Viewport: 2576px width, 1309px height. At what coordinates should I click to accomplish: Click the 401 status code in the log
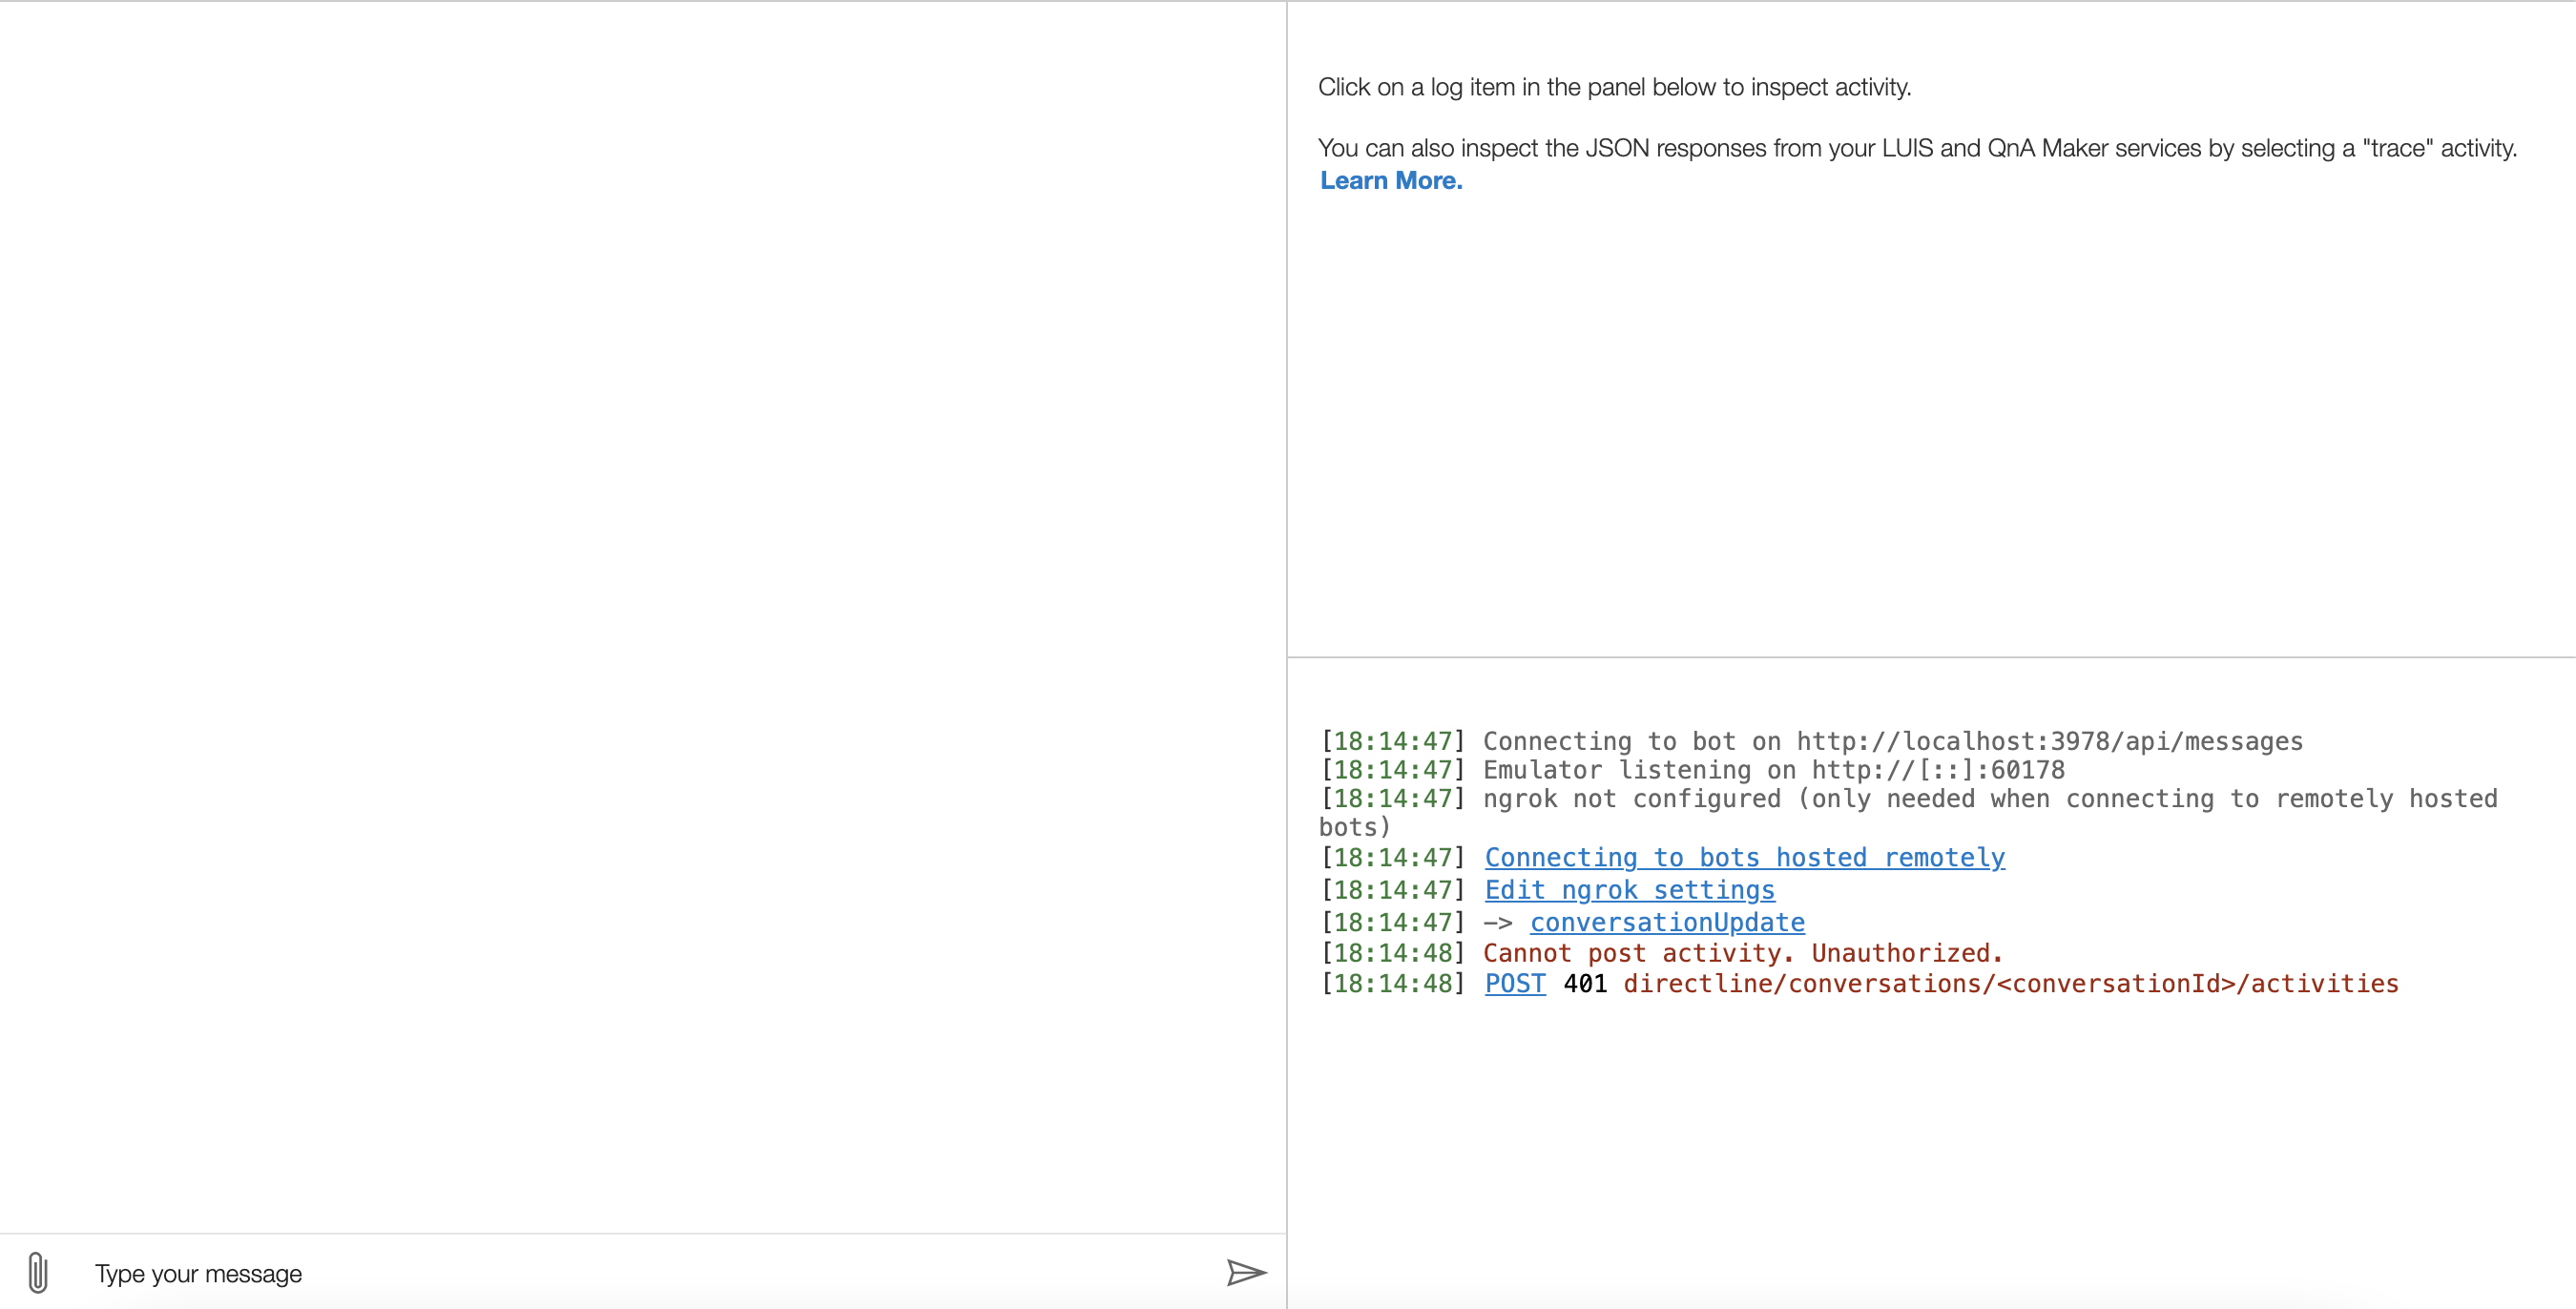[1585, 984]
